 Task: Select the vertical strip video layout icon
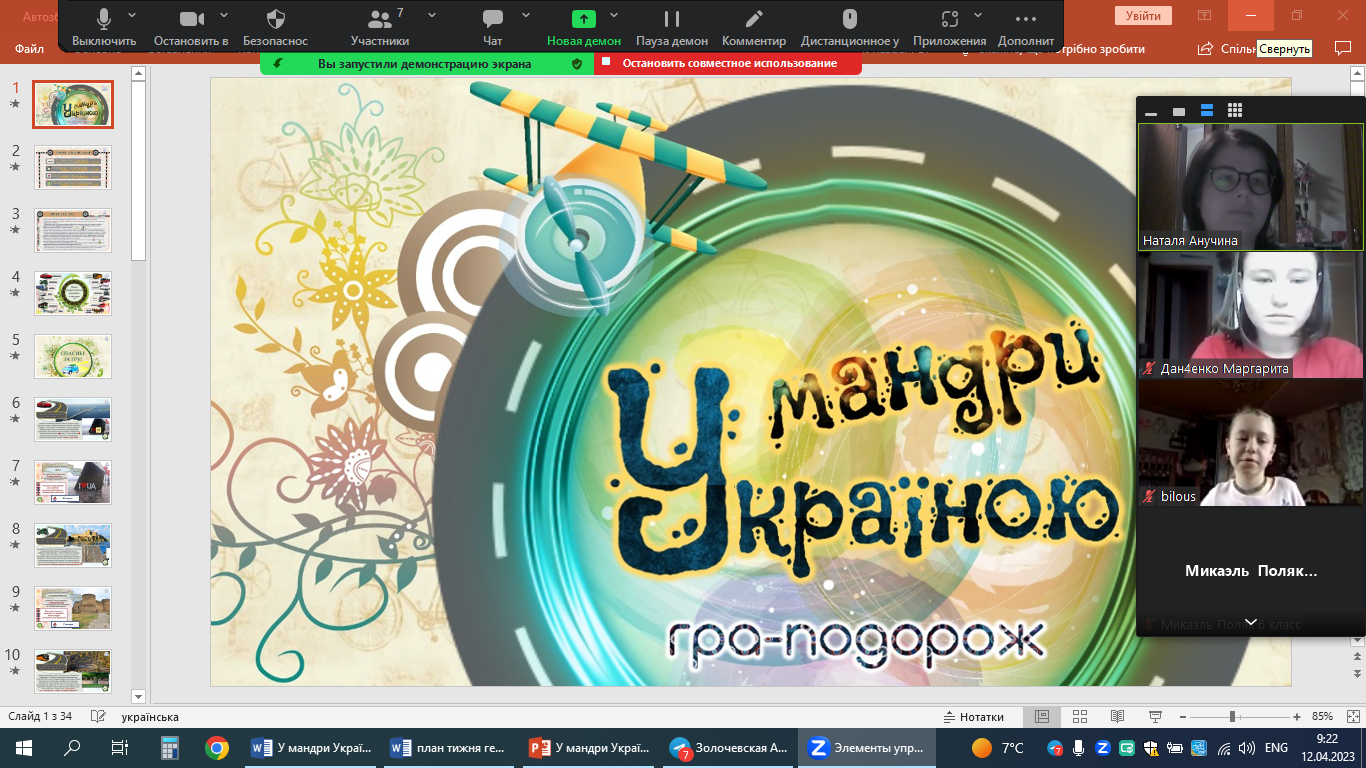(1207, 111)
